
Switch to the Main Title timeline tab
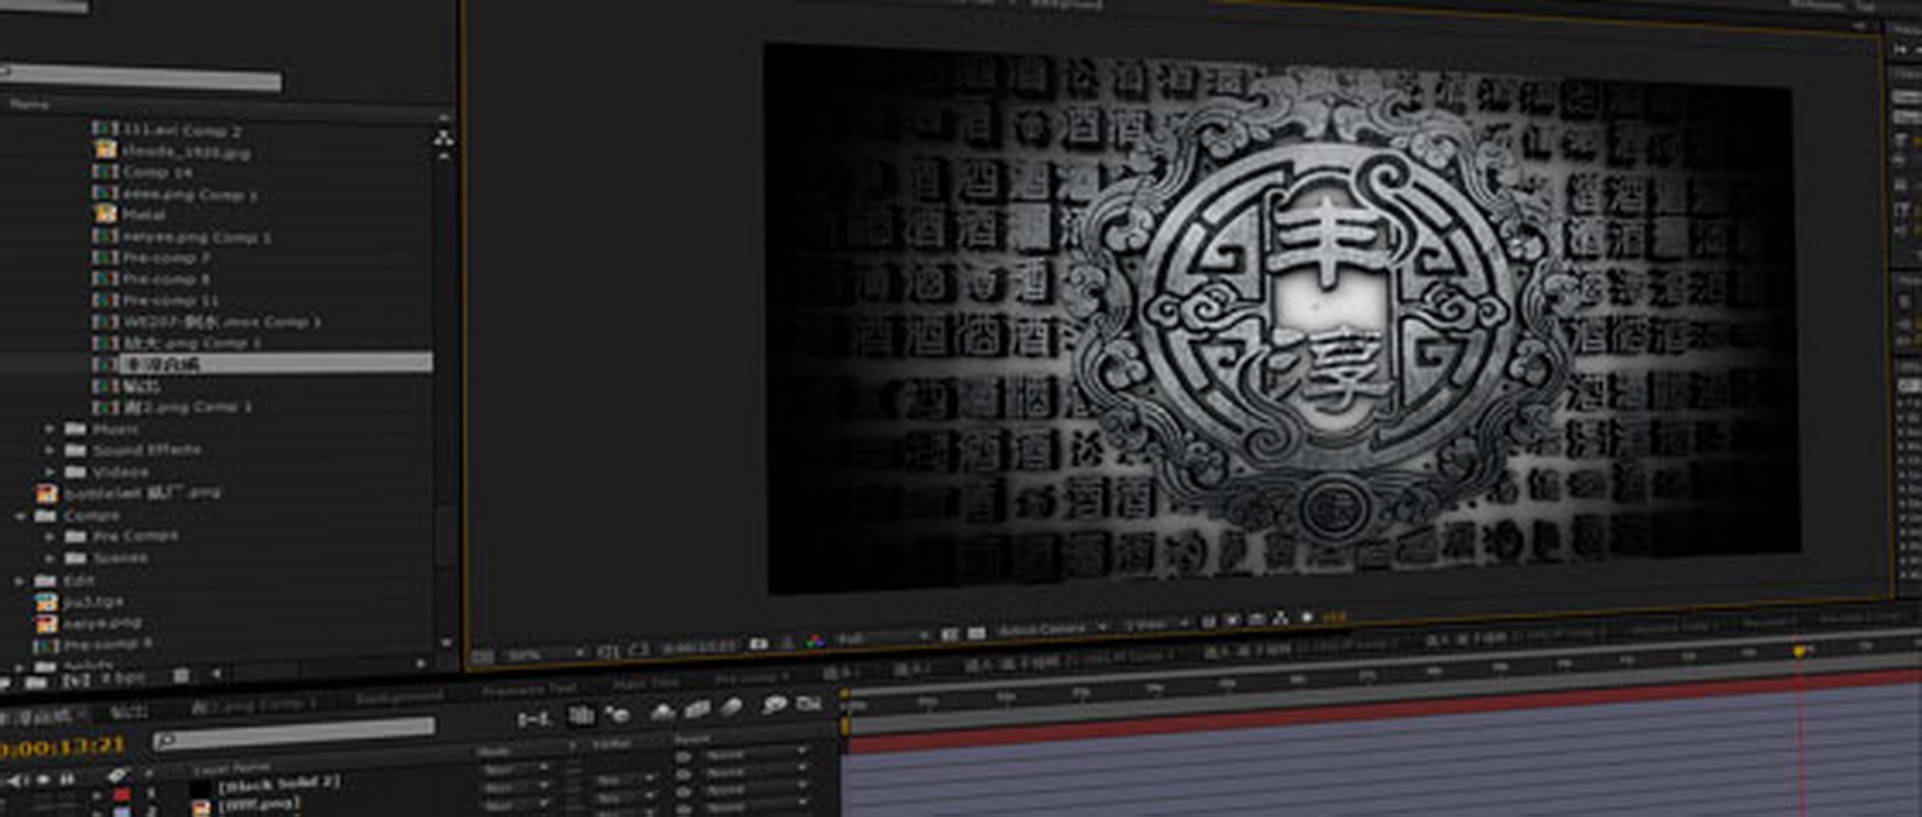pos(645,684)
